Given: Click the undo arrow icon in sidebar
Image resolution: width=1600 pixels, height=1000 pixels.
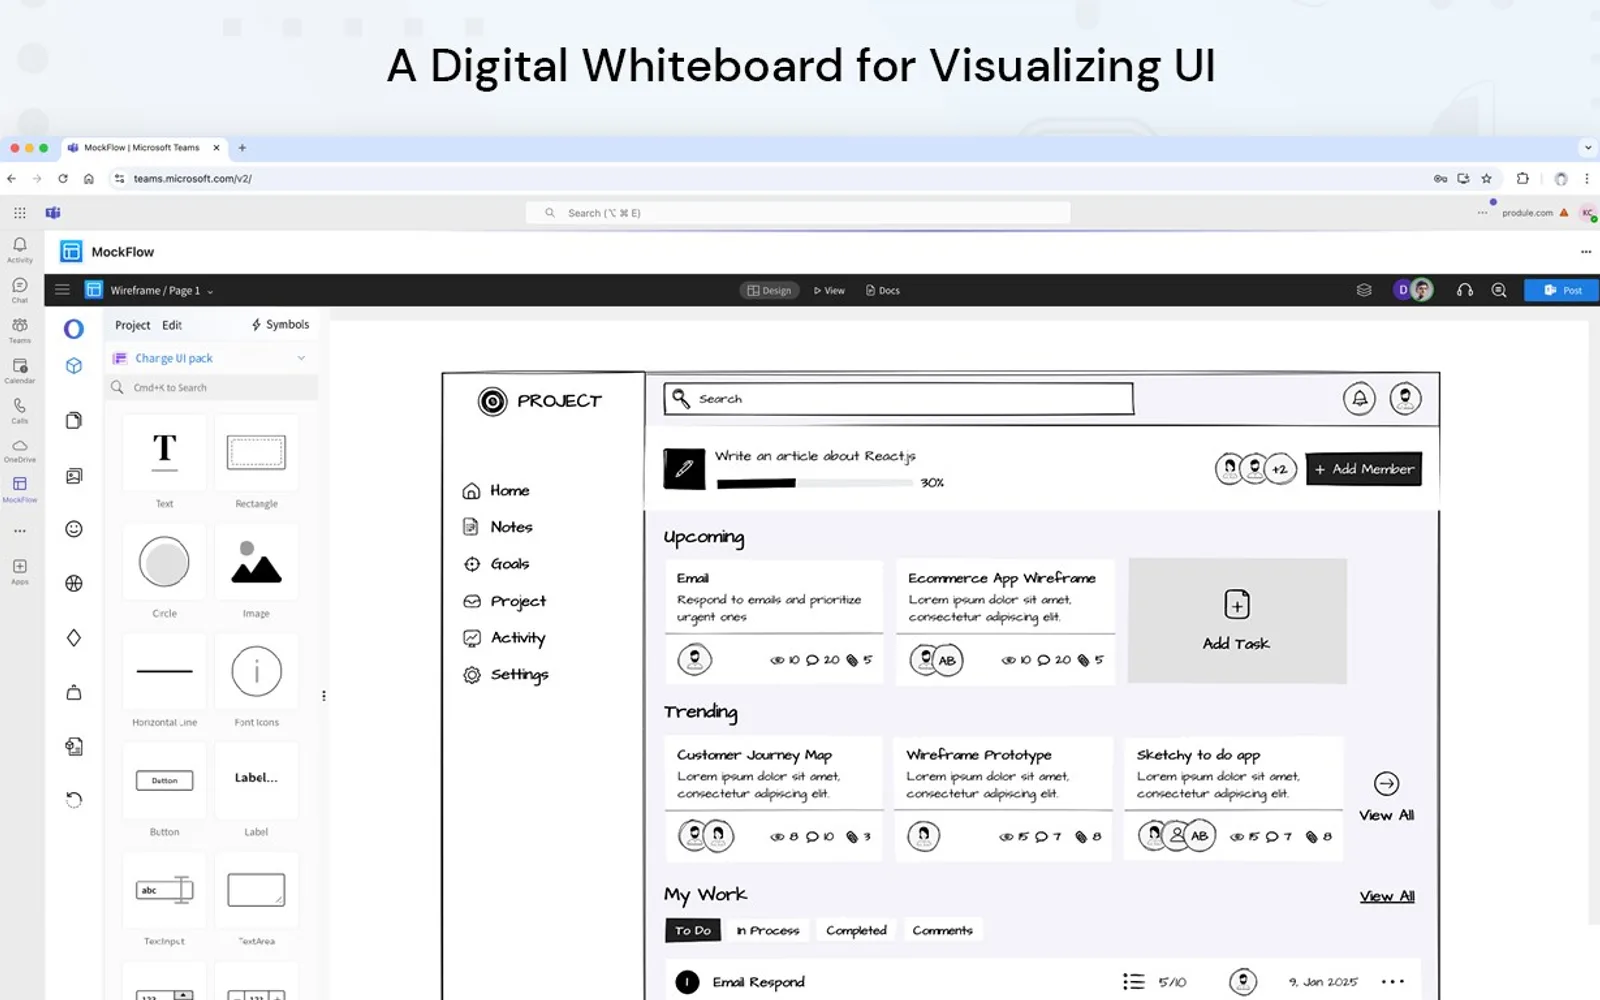Looking at the screenshot, I should coord(74,800).
